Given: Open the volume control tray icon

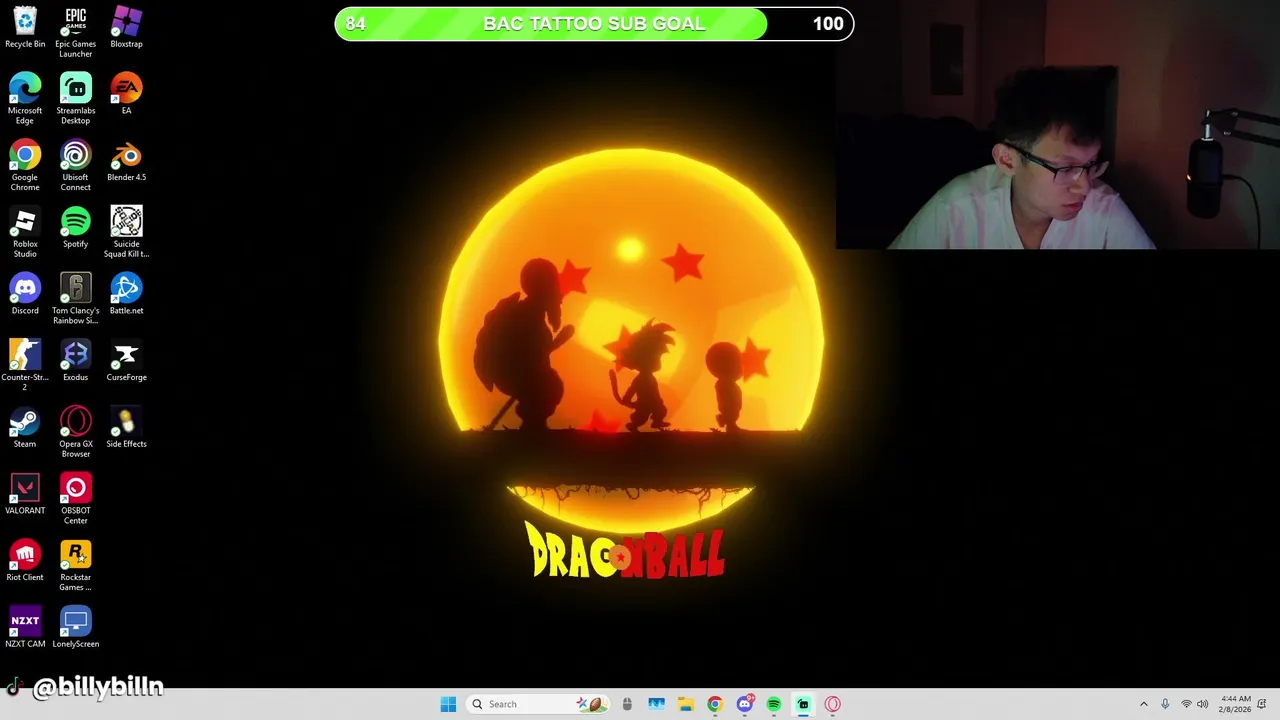Looking at the screenshot, I should point(1203,704).
